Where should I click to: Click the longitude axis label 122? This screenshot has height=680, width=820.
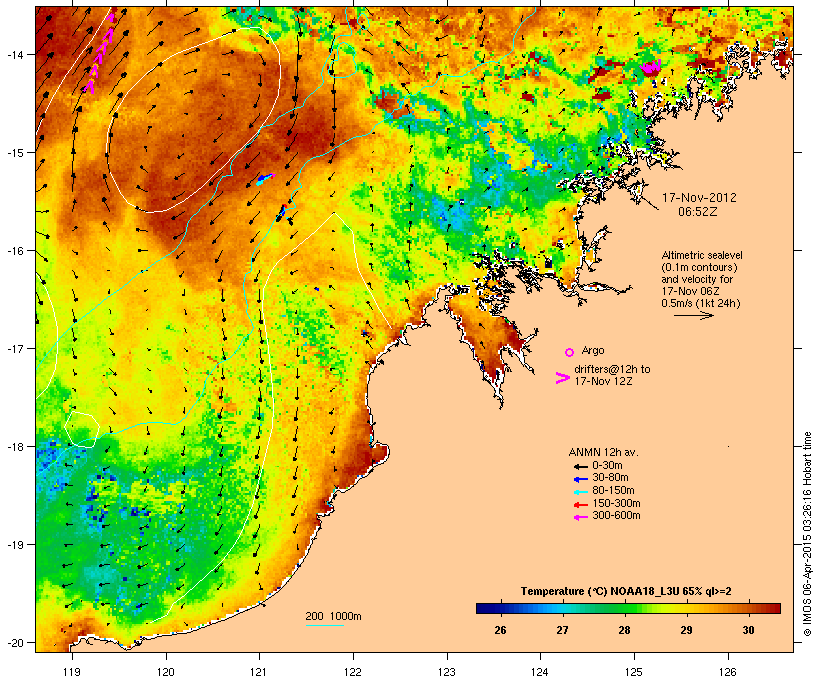pyautogui.click(x=353, y=672)
